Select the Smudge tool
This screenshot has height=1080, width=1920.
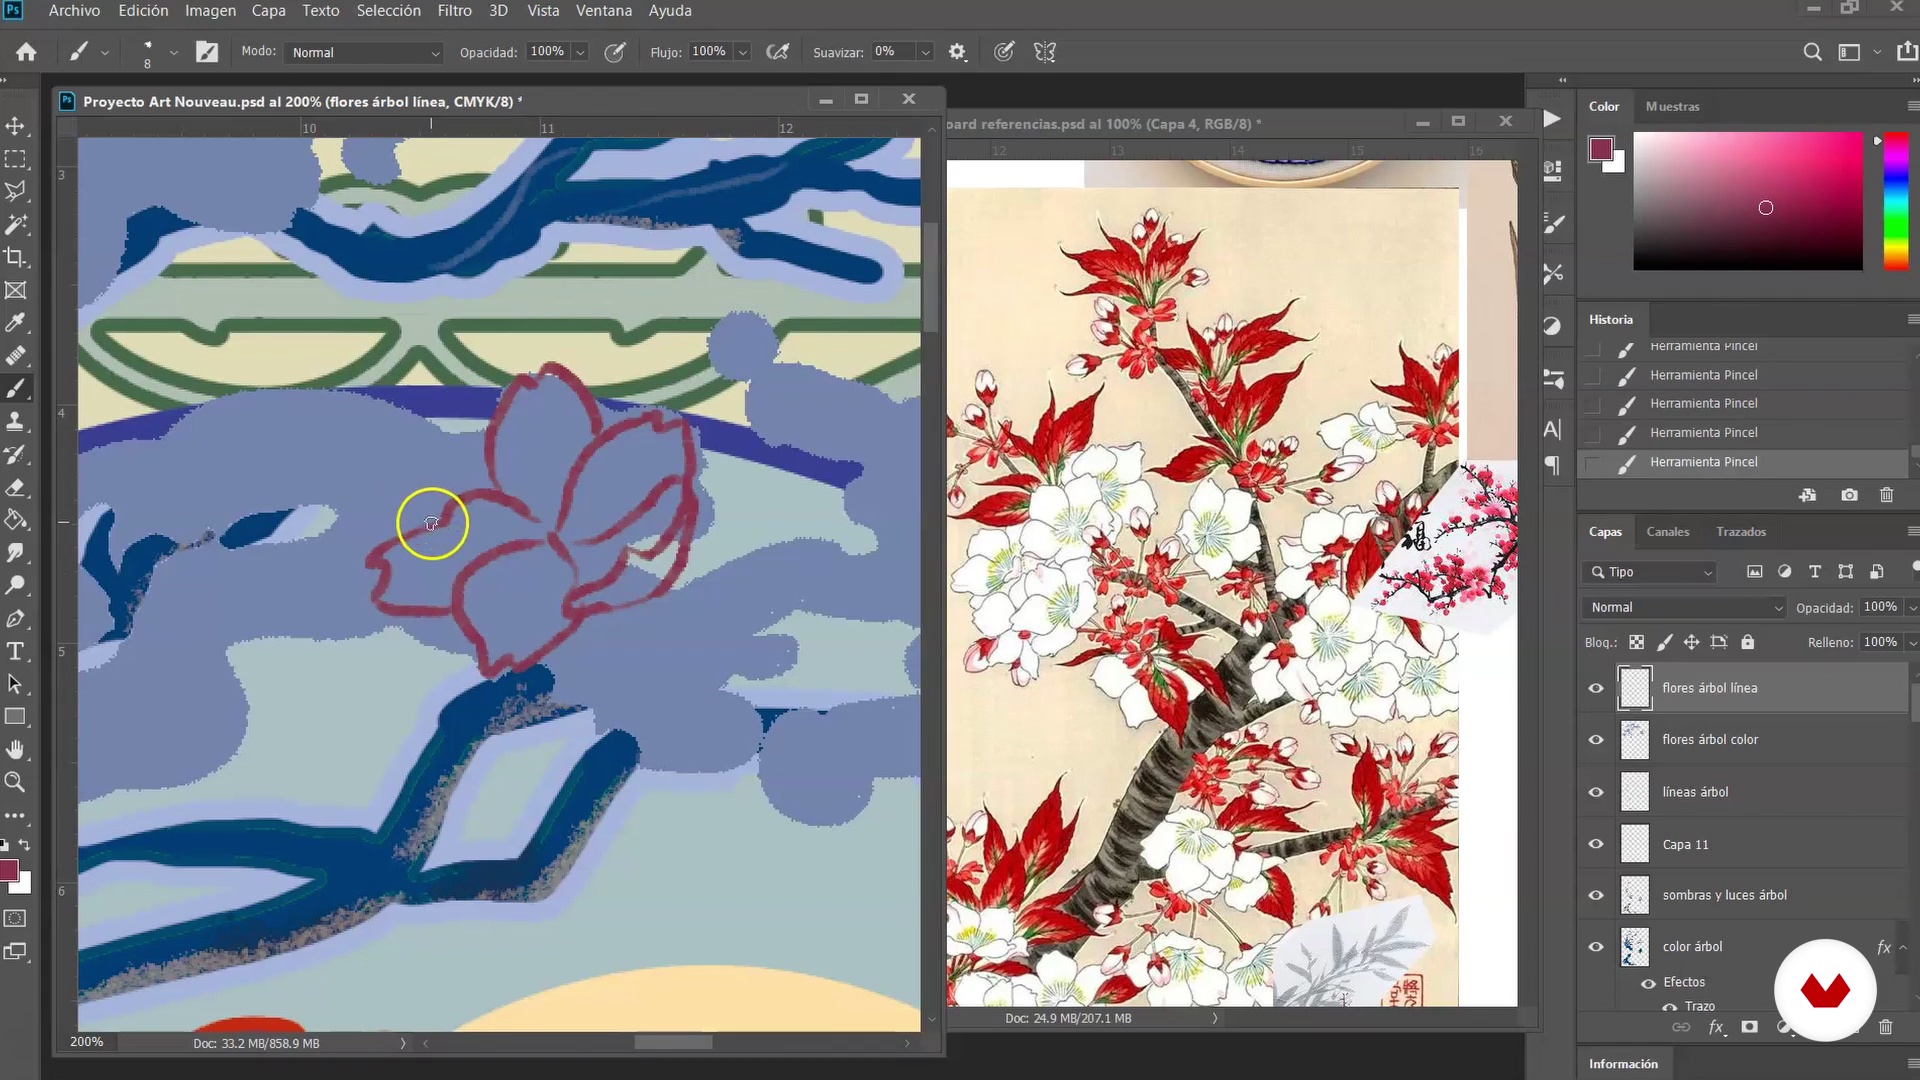coord(15,553)
